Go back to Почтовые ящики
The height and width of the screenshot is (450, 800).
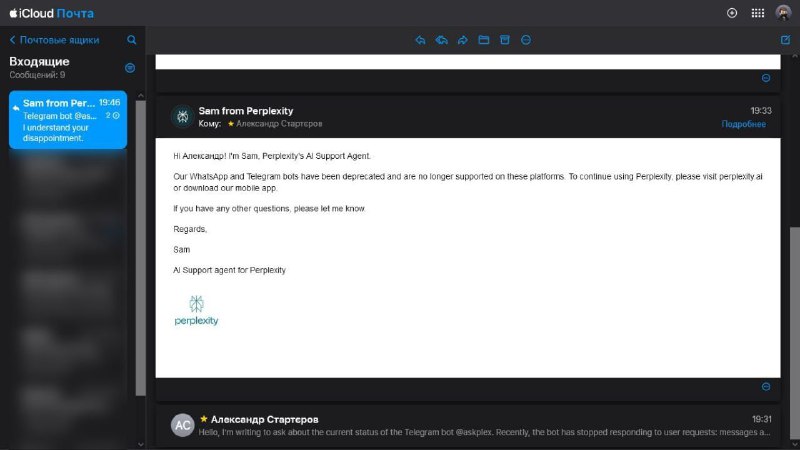[54, 40]
